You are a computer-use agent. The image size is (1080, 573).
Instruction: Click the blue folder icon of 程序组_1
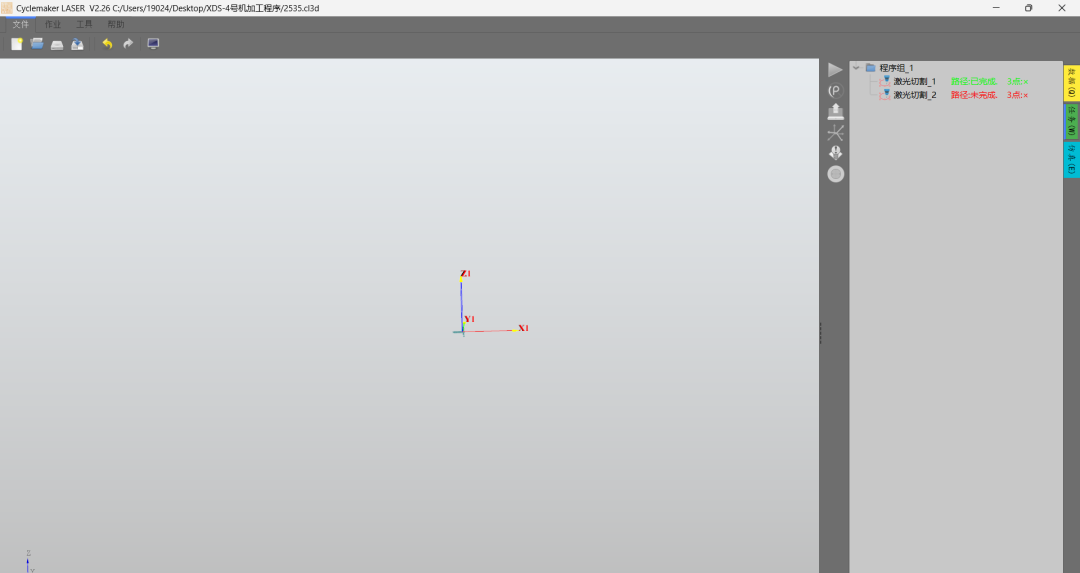click(x=871, y=67)
